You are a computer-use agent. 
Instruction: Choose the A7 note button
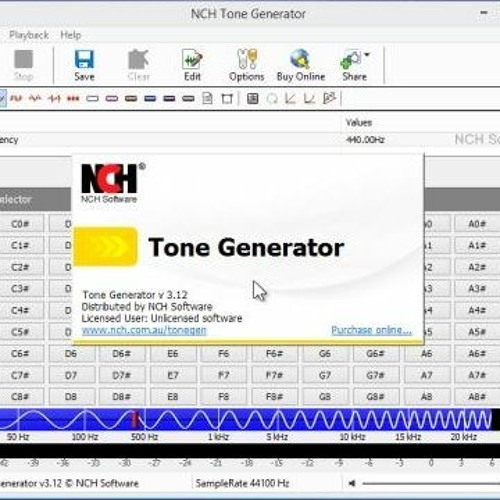(426, 375)
